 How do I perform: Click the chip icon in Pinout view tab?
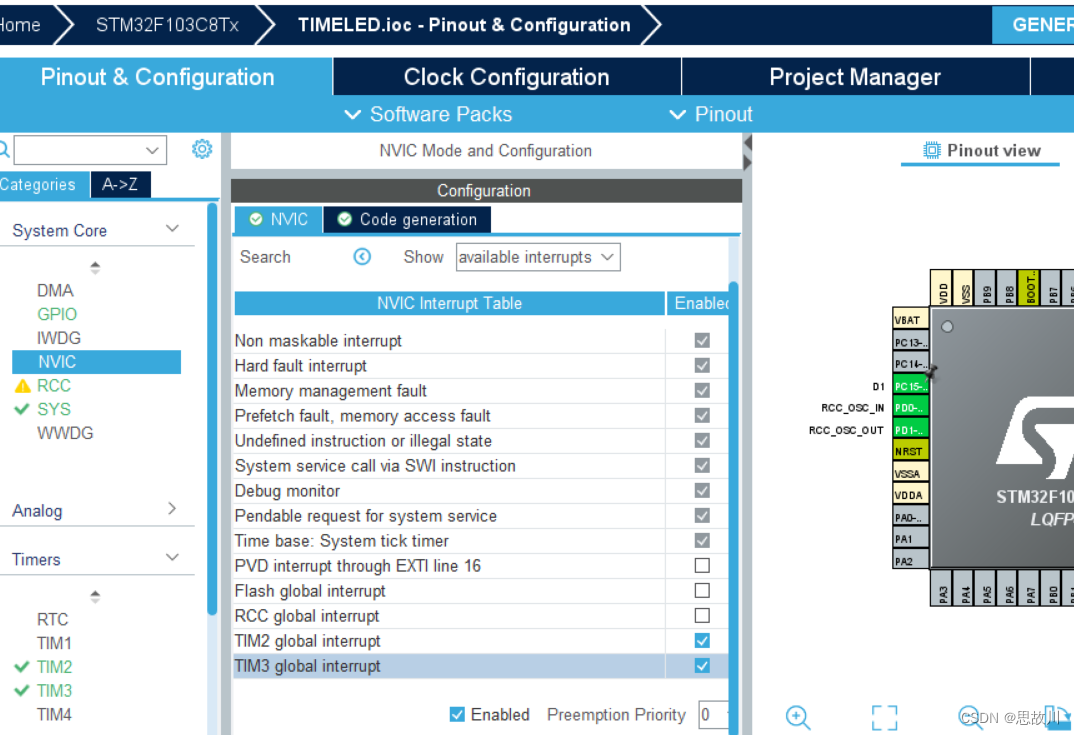tap(932, 150)
